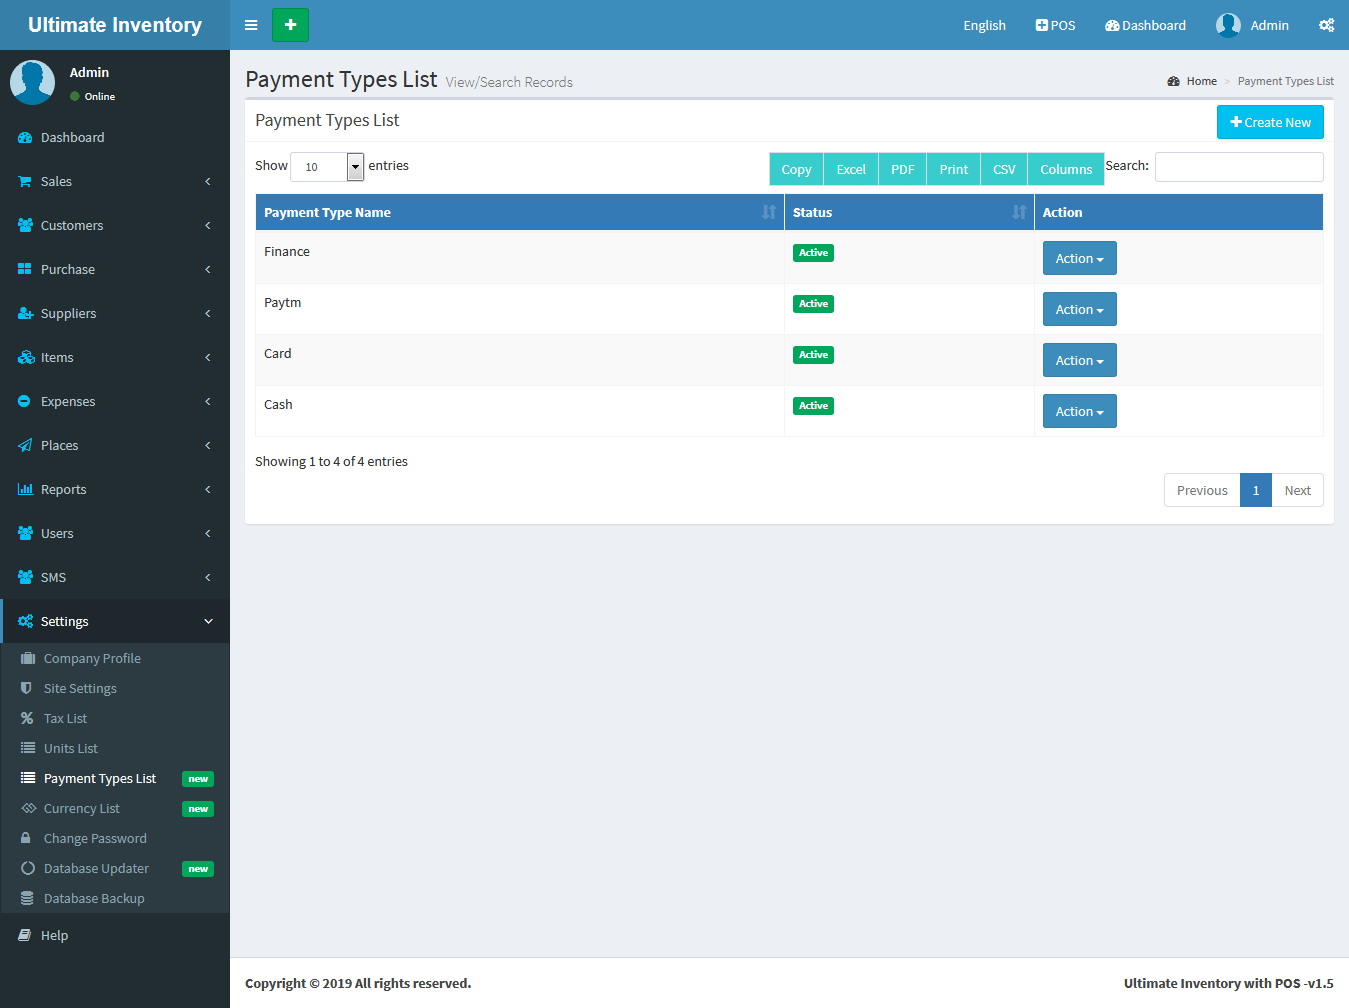Click the Admin avatar in top bar
The image size is (1349, 1008).
tap(1228, 25)
